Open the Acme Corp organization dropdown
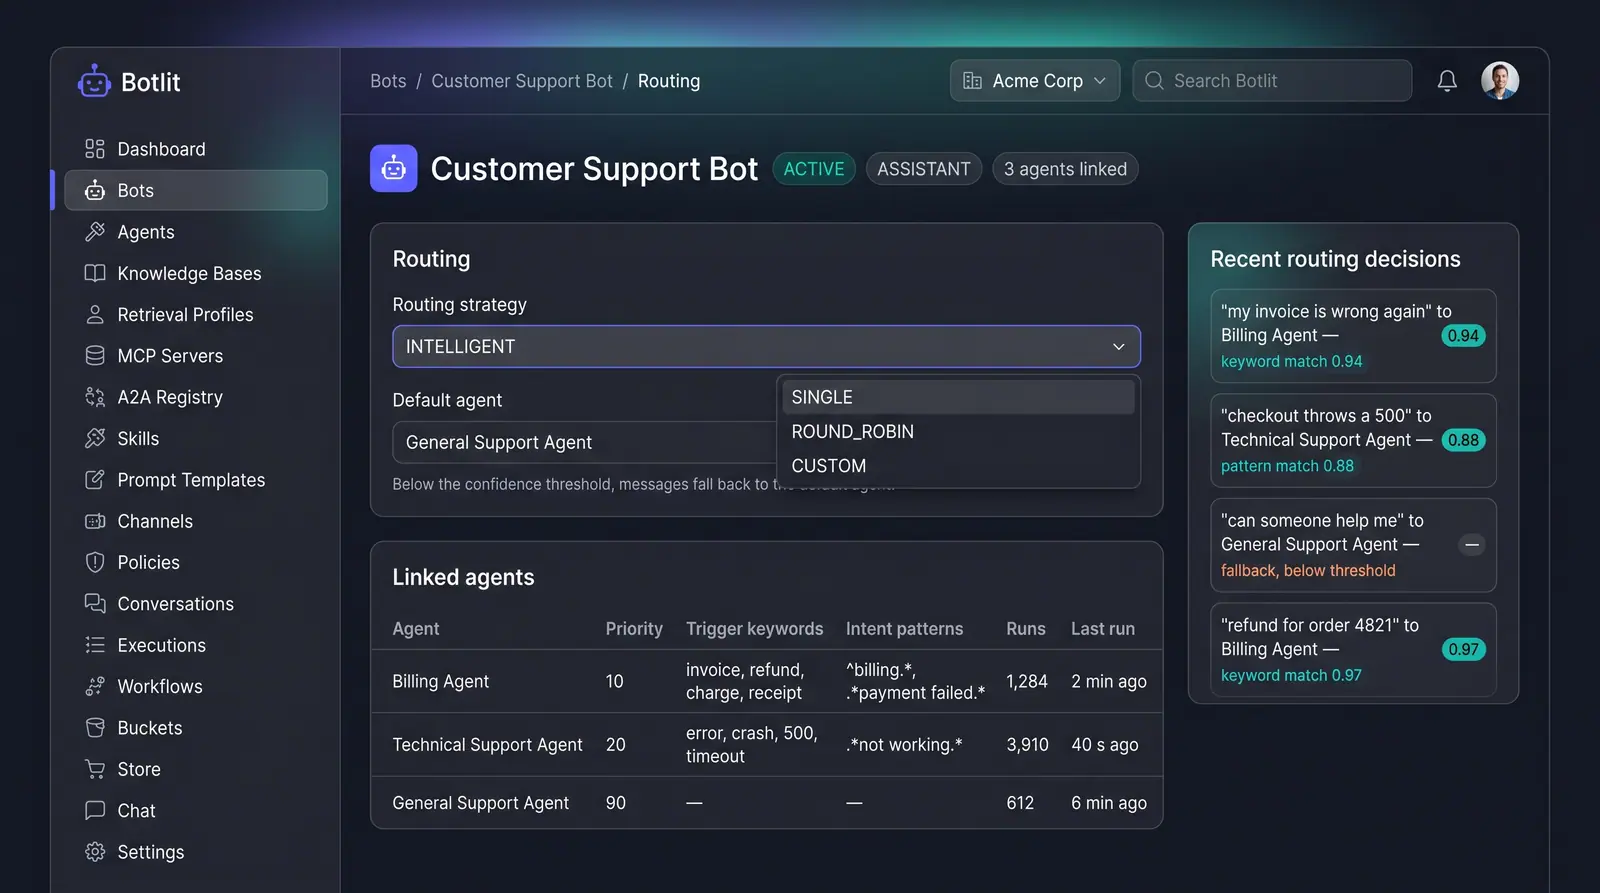Screen dimensions: 1600x893 click(x=1034, y=81)
